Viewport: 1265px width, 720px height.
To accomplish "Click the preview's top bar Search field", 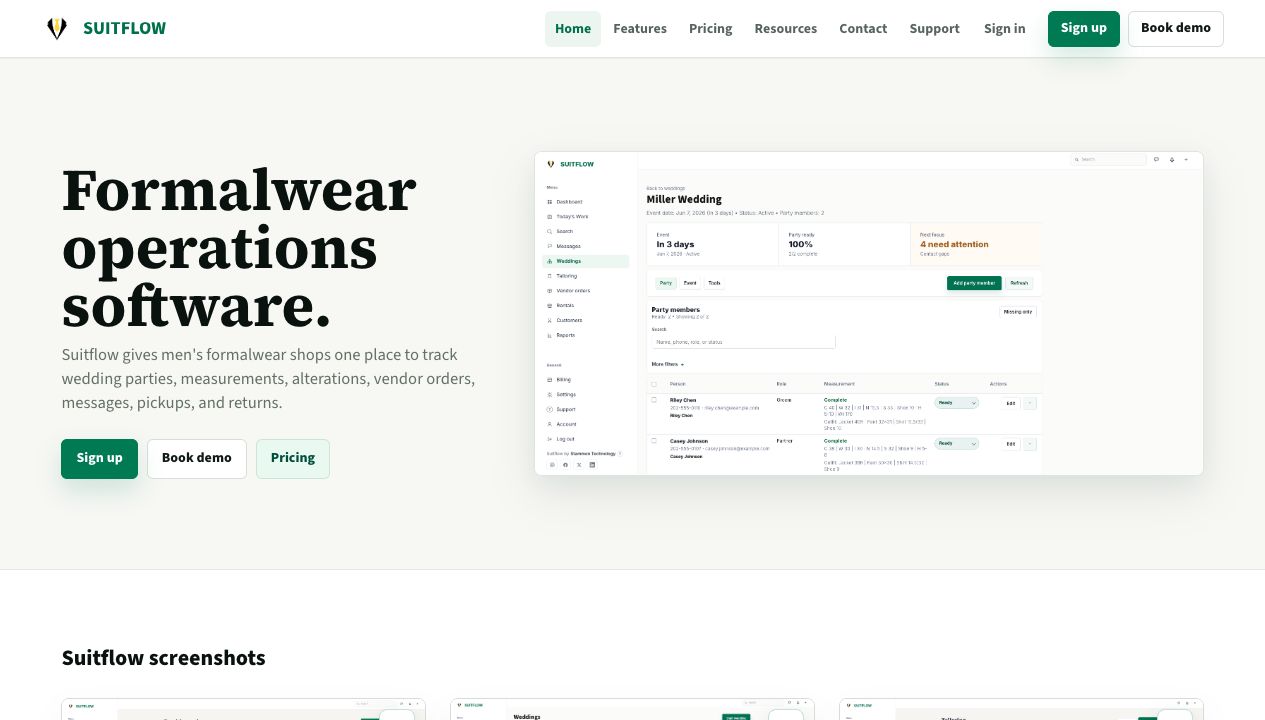I will tap(1108, 159).
